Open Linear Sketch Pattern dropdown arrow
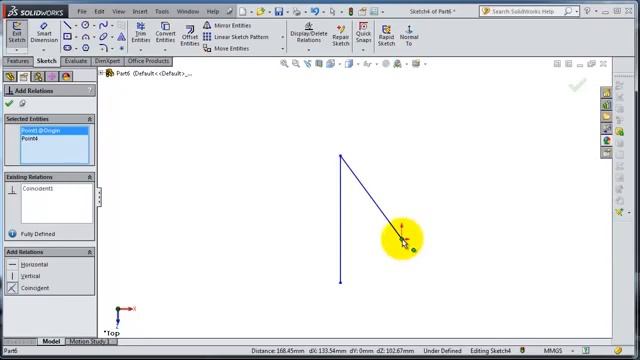This screenshot has height=360, width=640. (x=282, y=37)
